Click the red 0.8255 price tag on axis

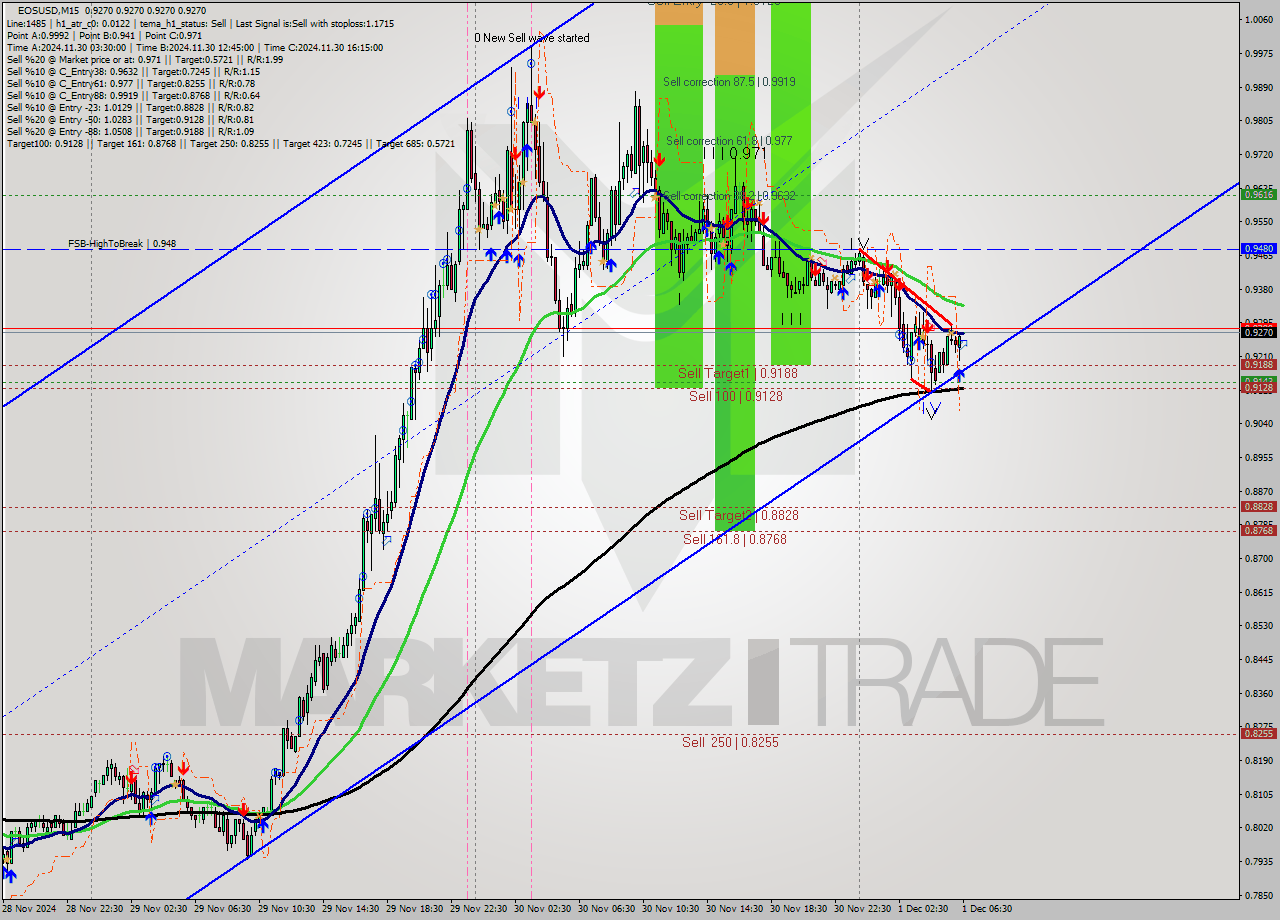click(1258, 734)
